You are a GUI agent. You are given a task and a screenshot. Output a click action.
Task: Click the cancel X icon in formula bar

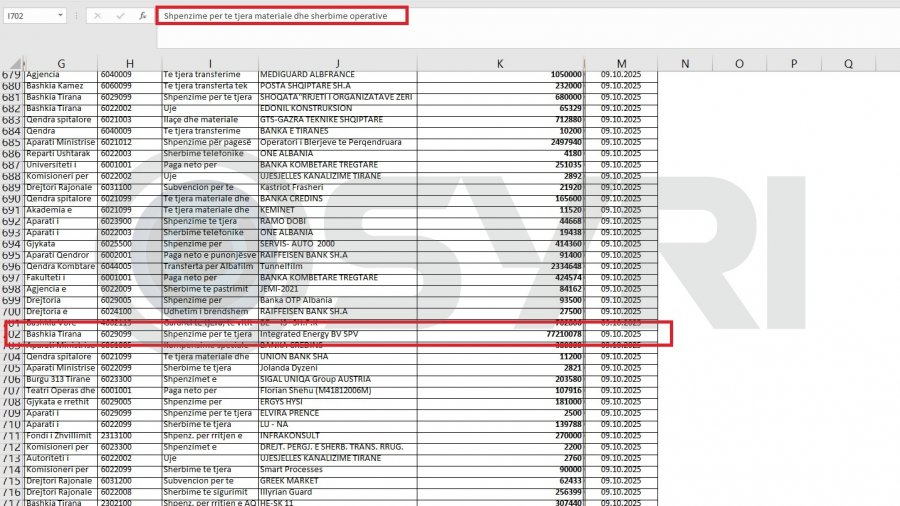coord(98,16)
